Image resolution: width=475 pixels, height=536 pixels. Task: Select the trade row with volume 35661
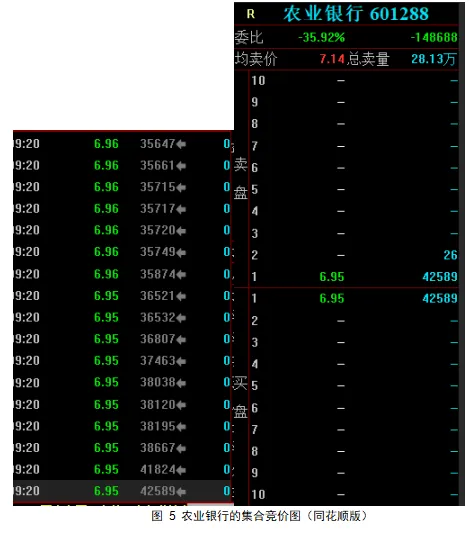tap(123, 165)
